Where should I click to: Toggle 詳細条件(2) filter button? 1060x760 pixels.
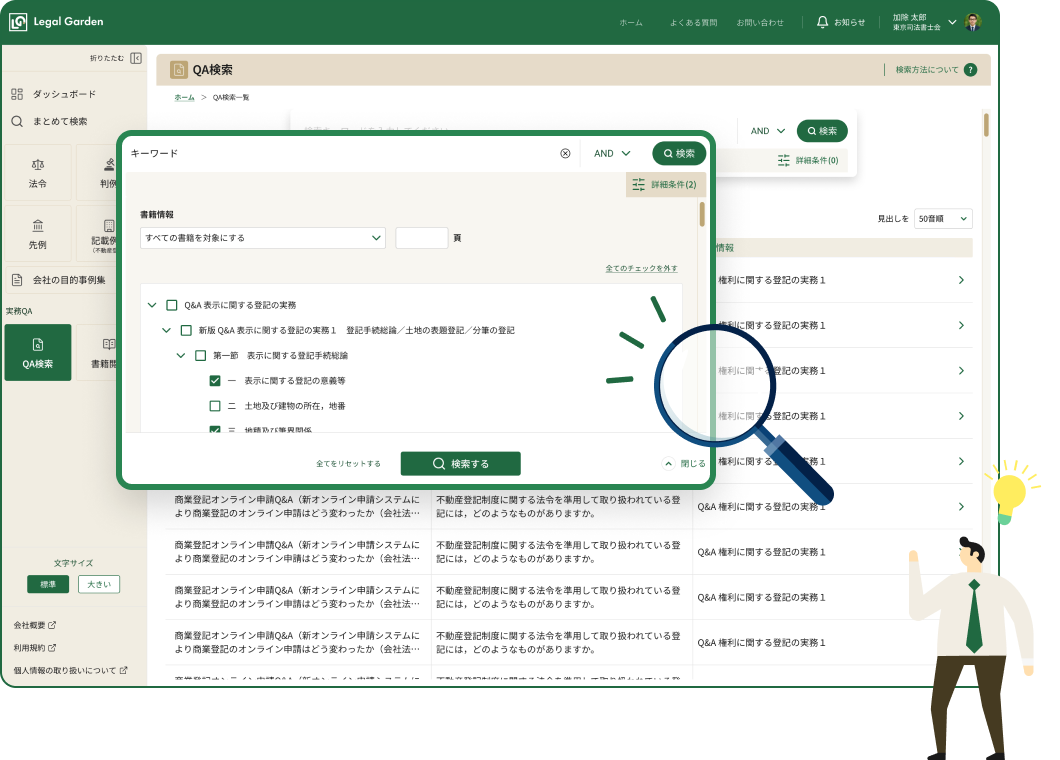(664, 185)
